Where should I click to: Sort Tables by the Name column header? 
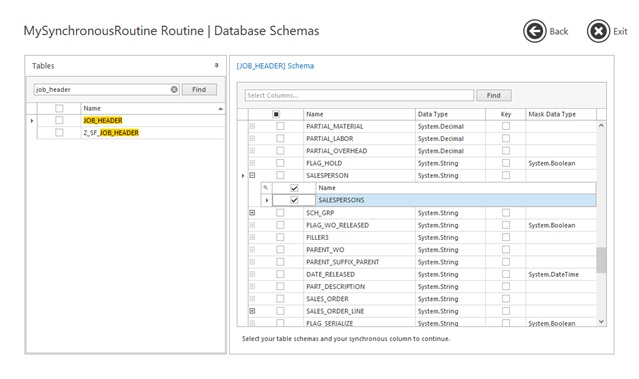point(153,108)
